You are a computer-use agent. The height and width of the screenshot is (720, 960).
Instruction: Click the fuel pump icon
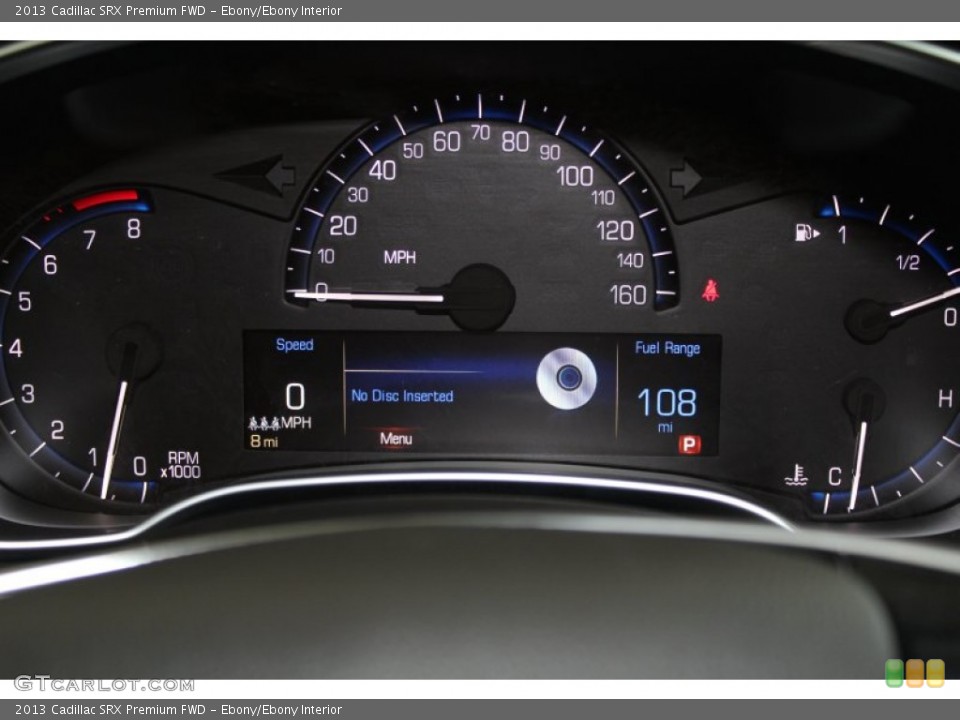tap(807, 233)
